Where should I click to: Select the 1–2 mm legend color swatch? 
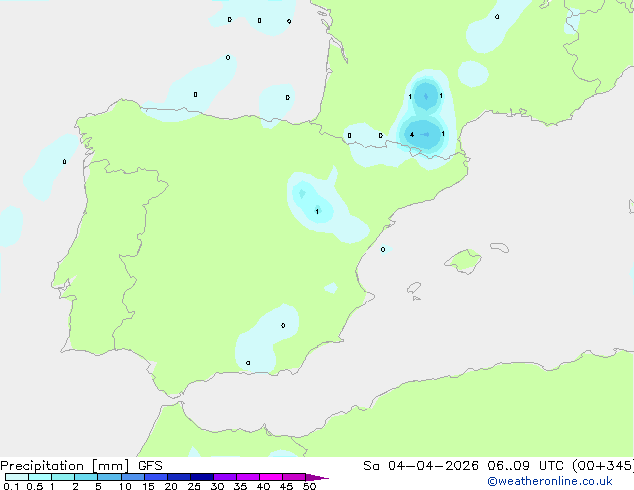click(63, 477)
